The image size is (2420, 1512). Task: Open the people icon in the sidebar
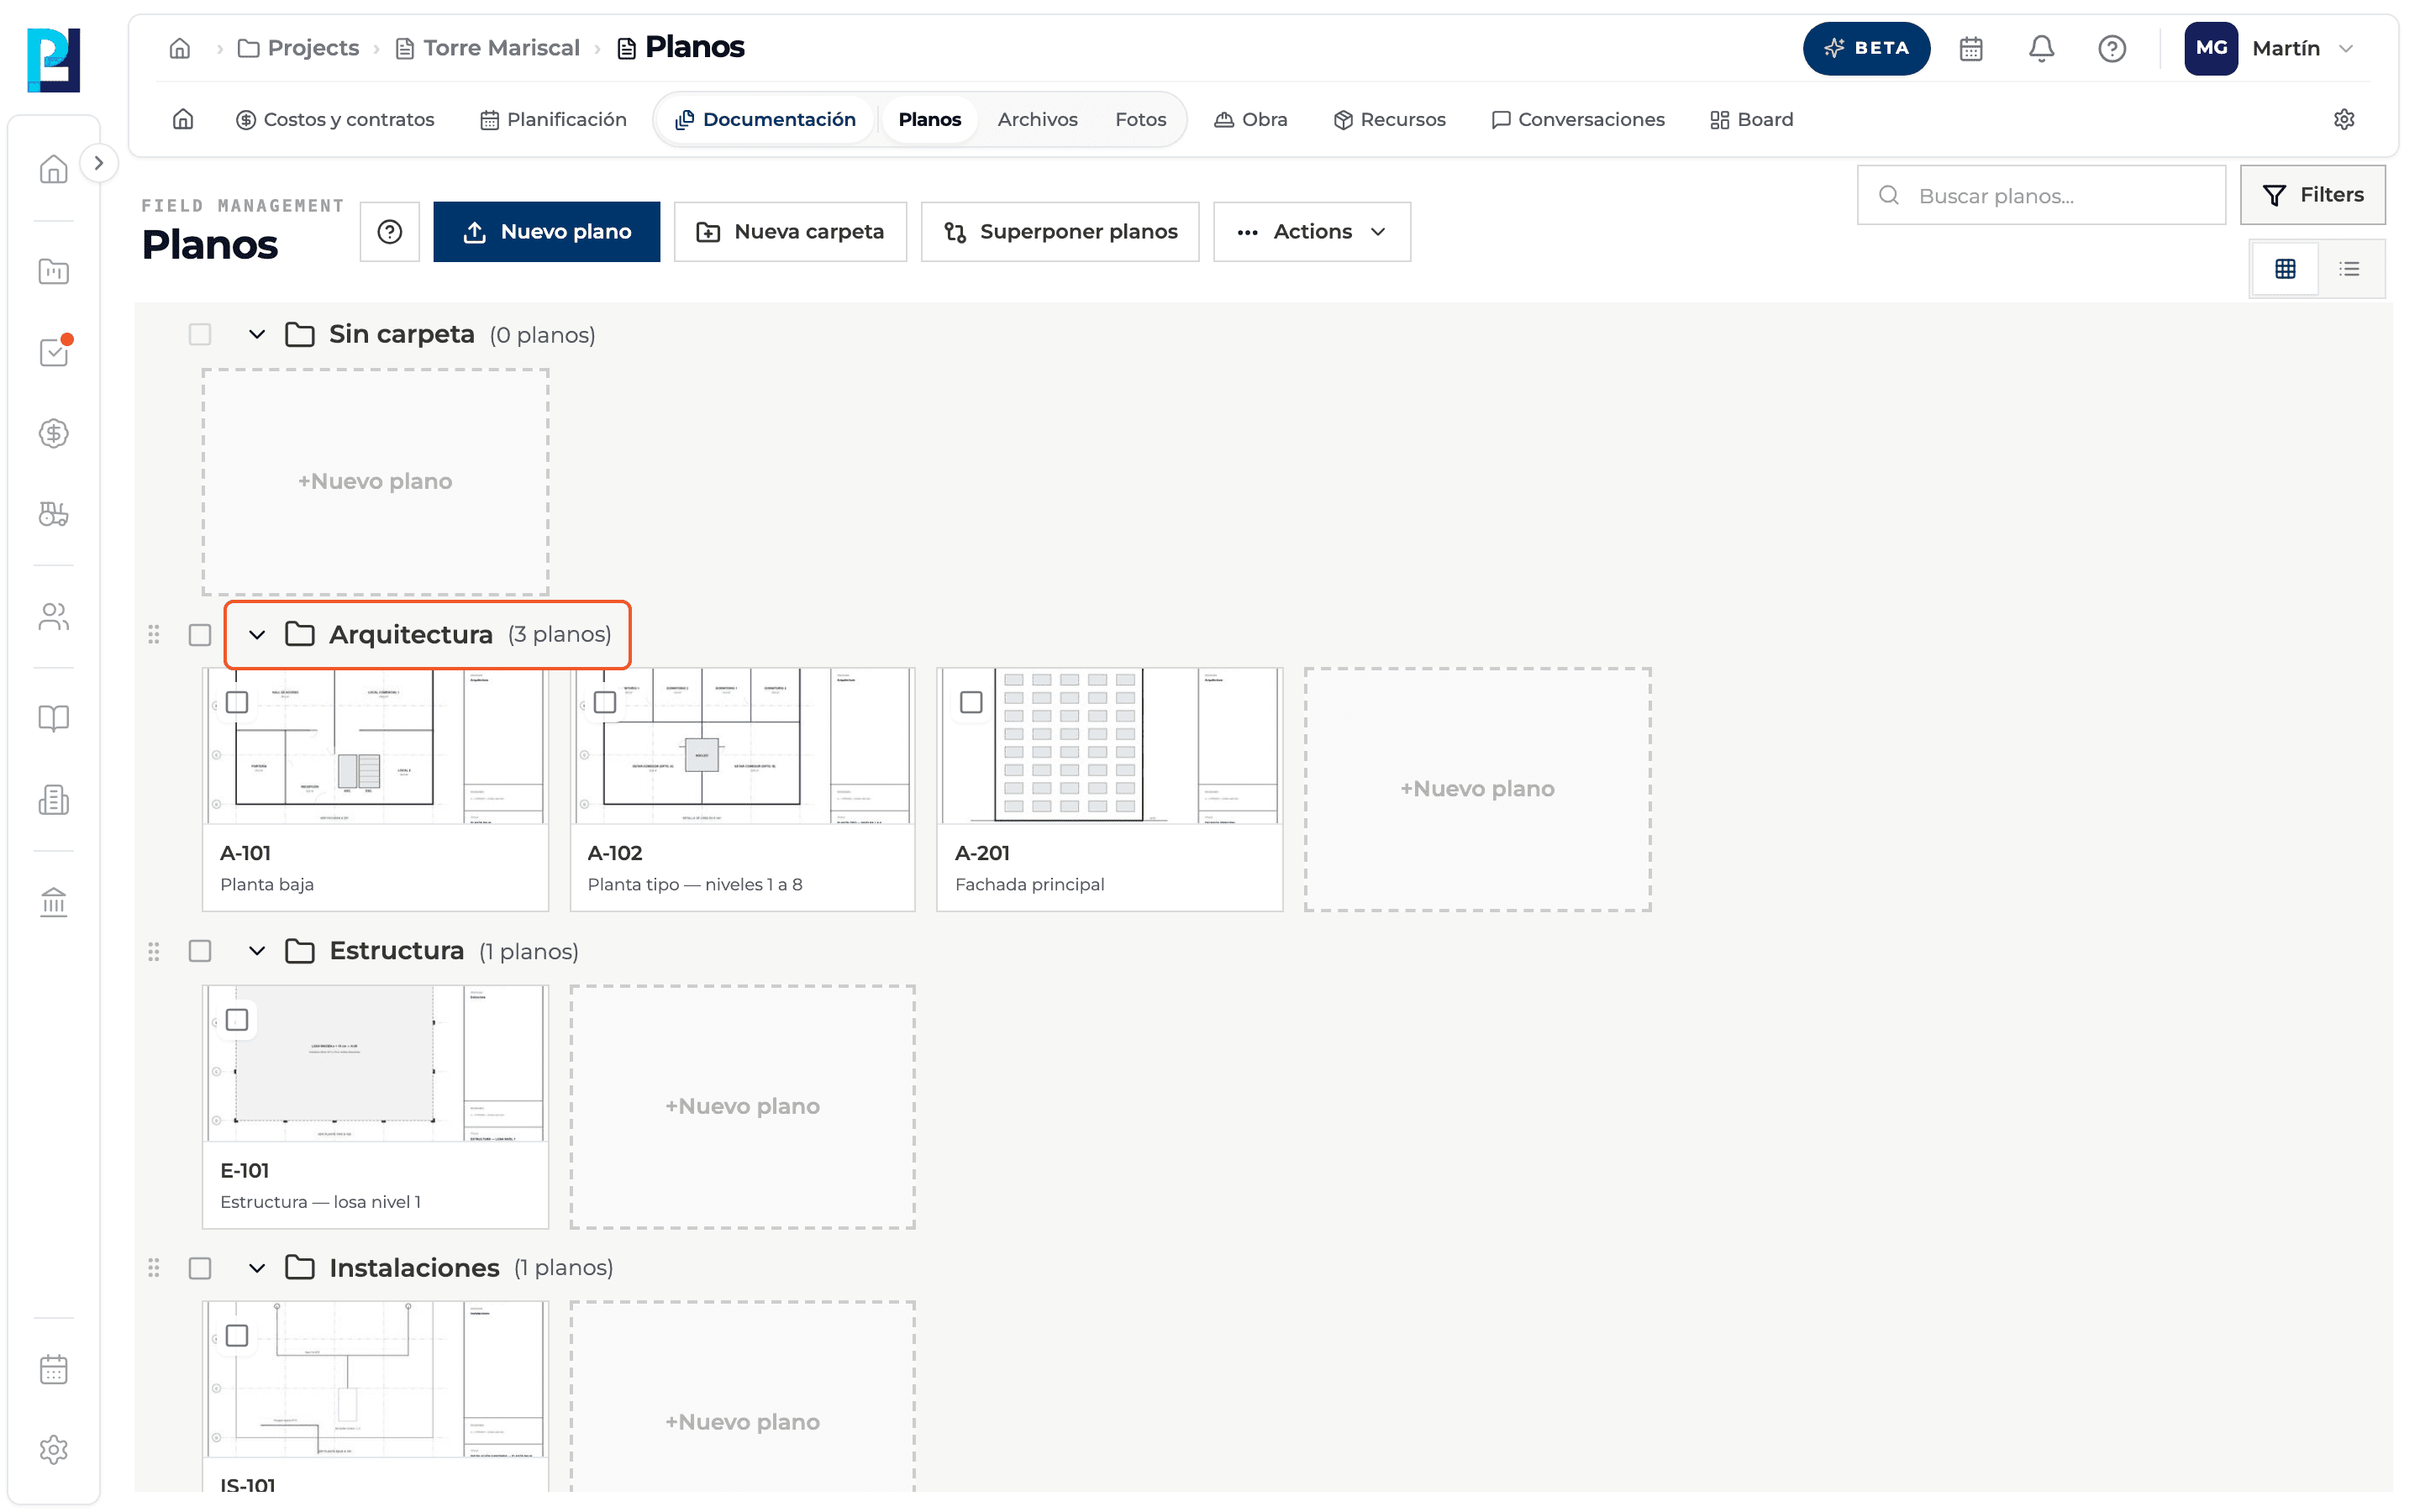[x=54, y=617]
